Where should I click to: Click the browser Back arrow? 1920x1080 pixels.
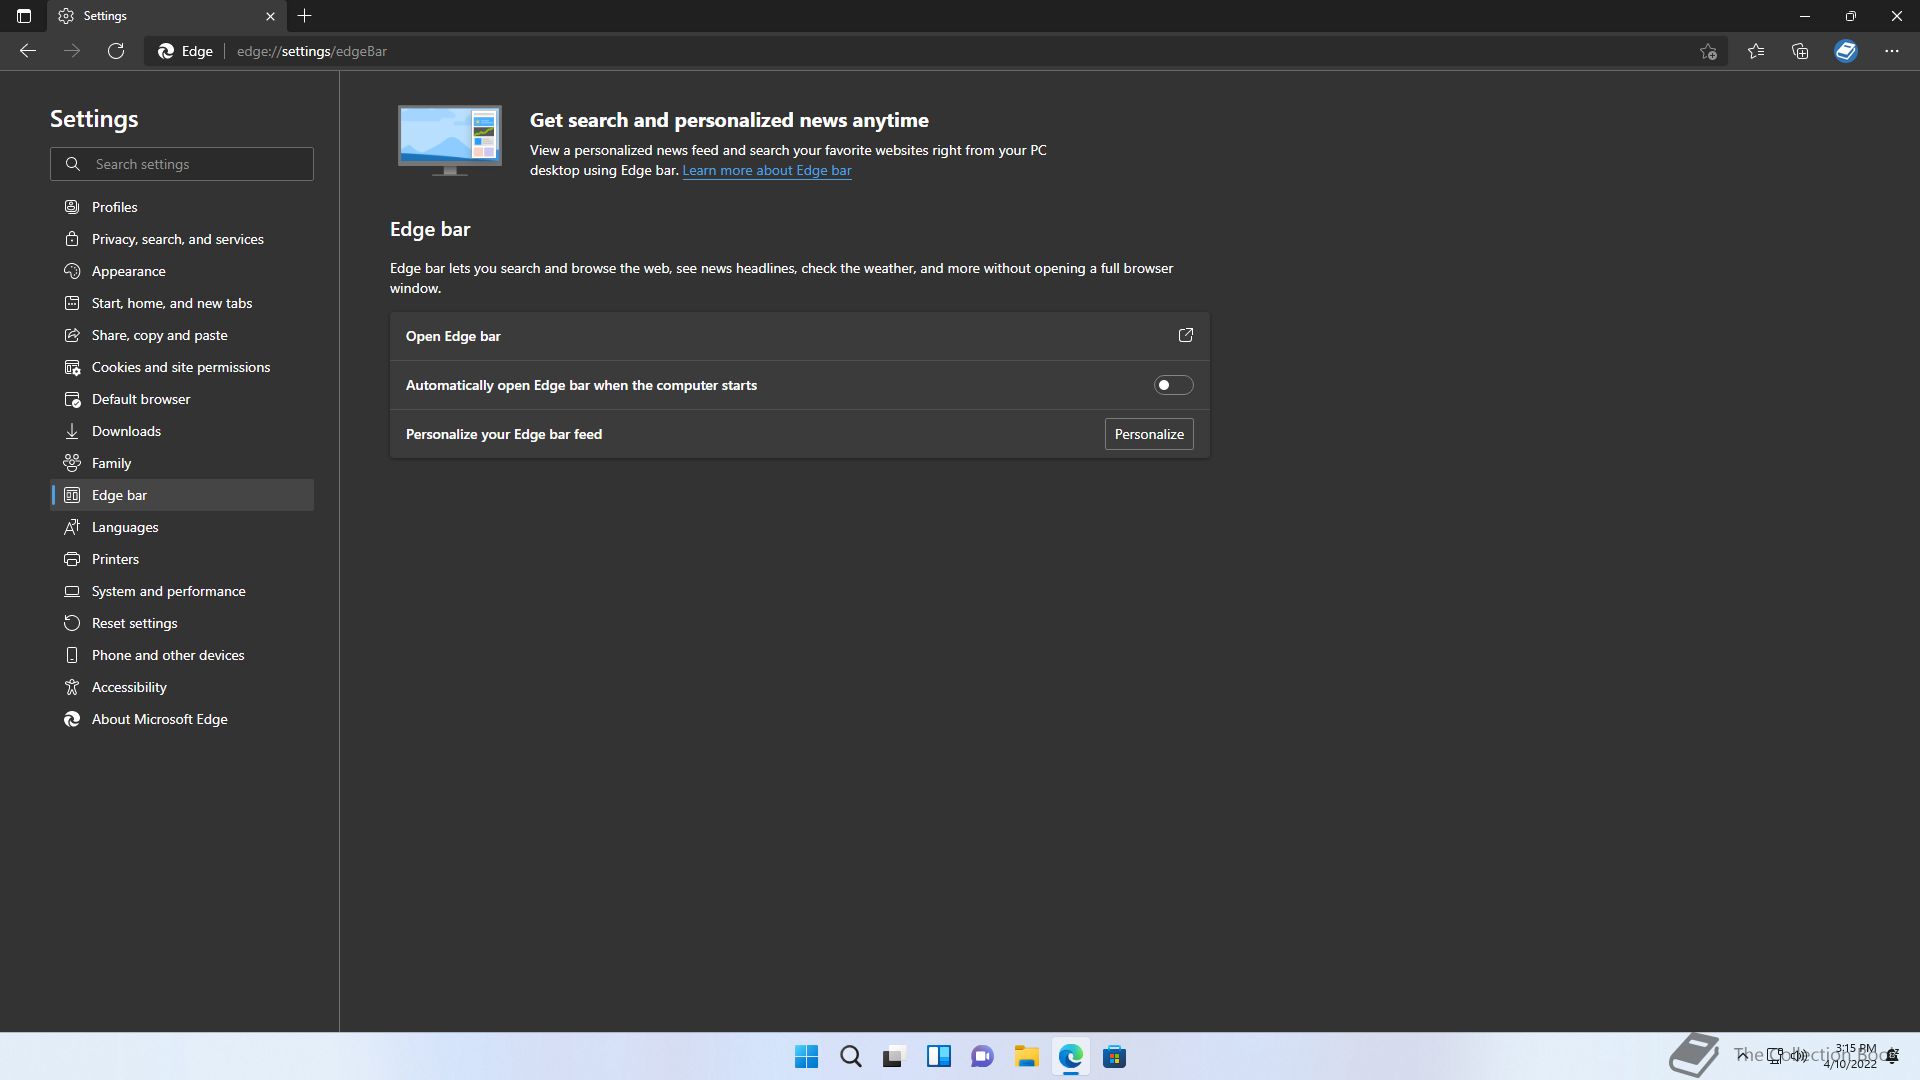(28, 51)
